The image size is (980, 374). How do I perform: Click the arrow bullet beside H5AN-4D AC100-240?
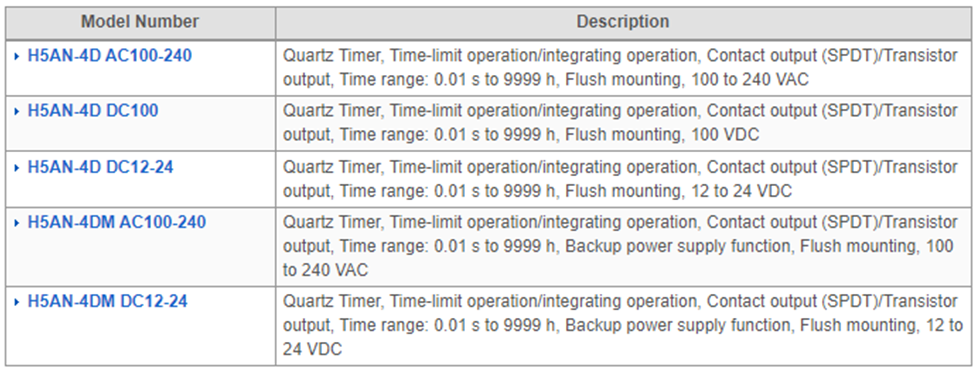pos(18,56)
